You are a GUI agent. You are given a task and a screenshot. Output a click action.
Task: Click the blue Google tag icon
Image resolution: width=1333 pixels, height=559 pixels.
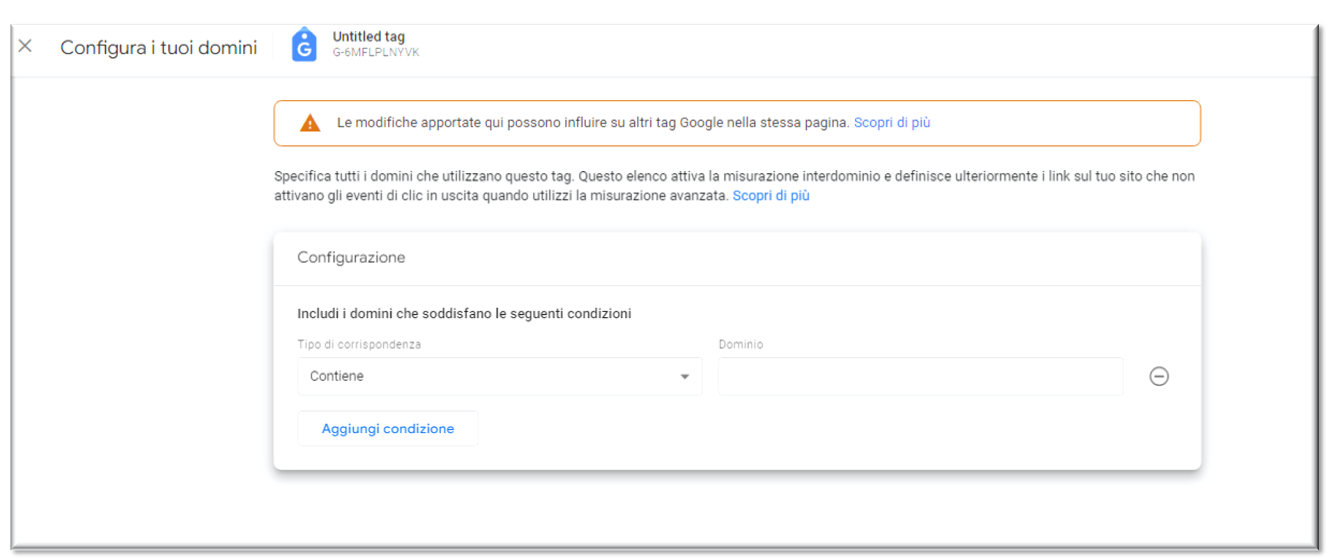coord(304,45)
